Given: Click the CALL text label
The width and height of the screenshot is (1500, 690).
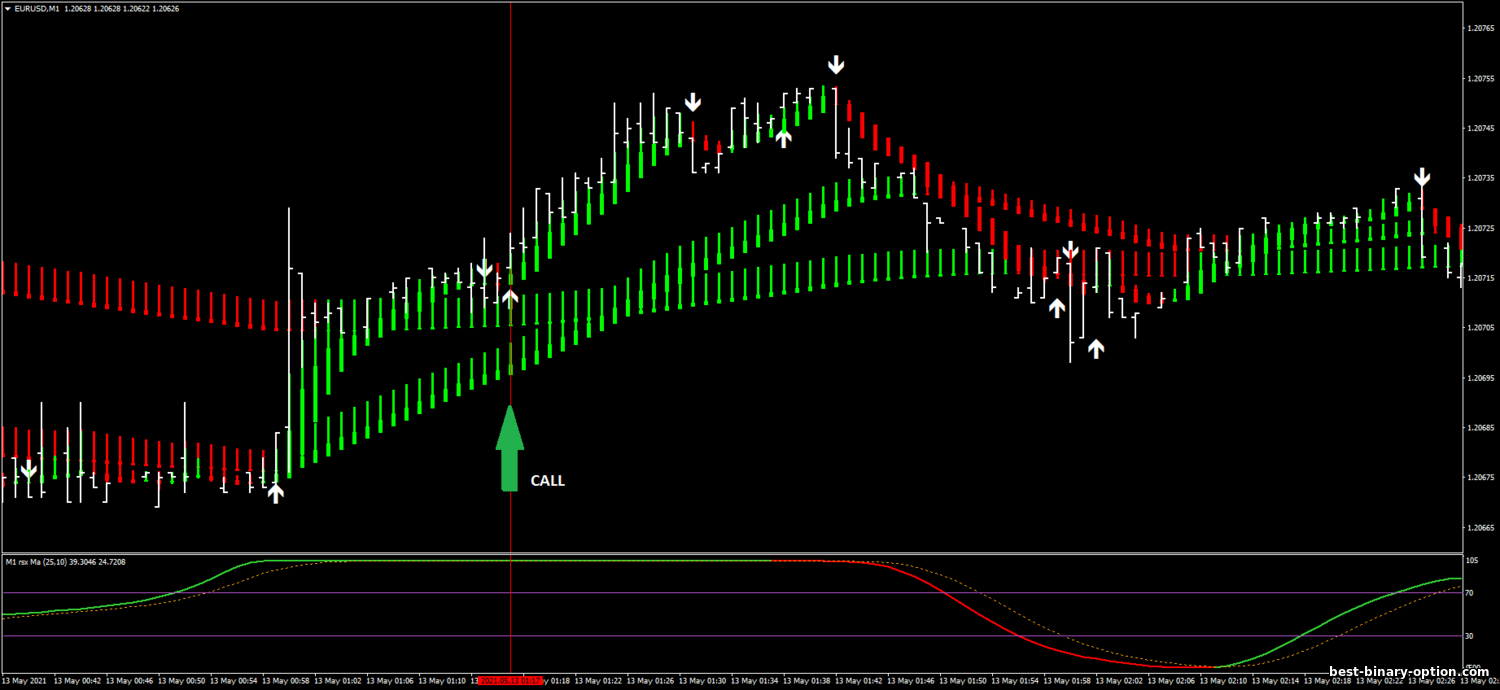Looking at the screenshot, I should coord(547,481).
